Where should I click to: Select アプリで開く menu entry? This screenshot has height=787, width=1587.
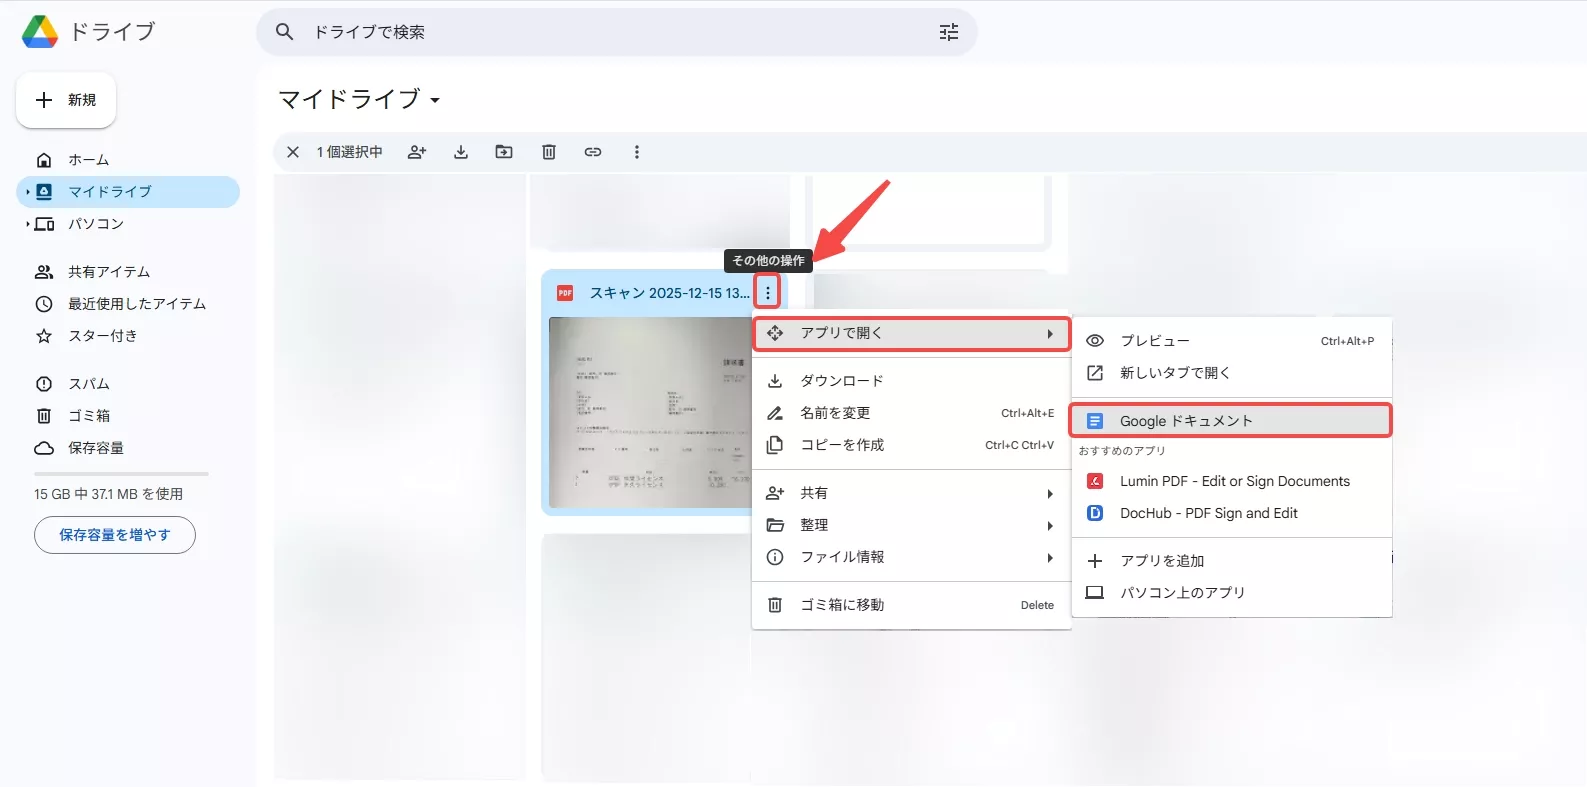(912, 333)
